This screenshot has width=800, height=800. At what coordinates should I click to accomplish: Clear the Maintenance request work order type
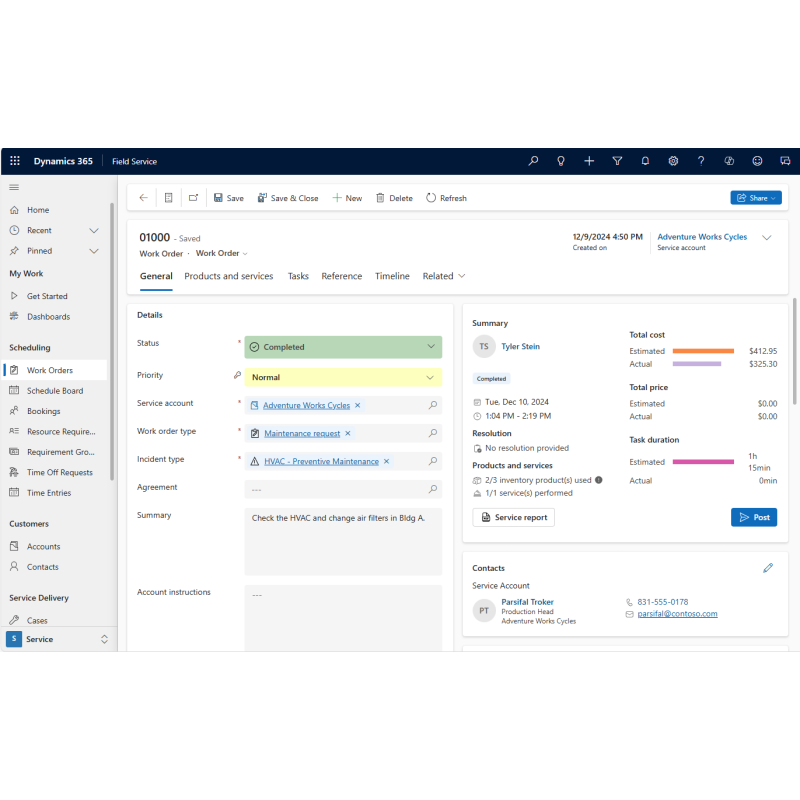[x=348, y=433]
